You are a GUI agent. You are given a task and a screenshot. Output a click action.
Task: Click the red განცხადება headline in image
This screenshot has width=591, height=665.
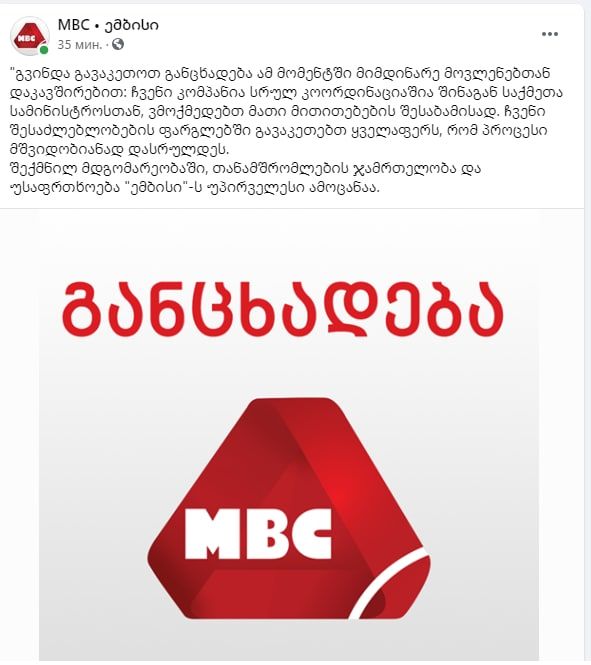[x=282, y=309]
